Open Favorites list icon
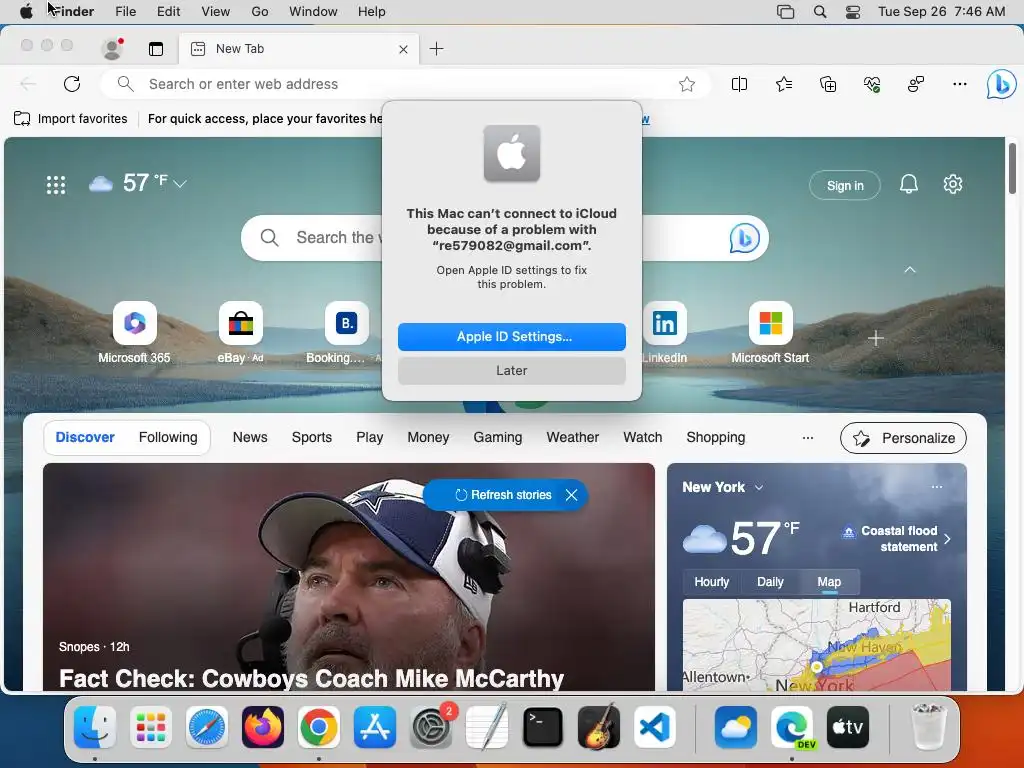The image size is (1024, 768). [x=784, y=84]
